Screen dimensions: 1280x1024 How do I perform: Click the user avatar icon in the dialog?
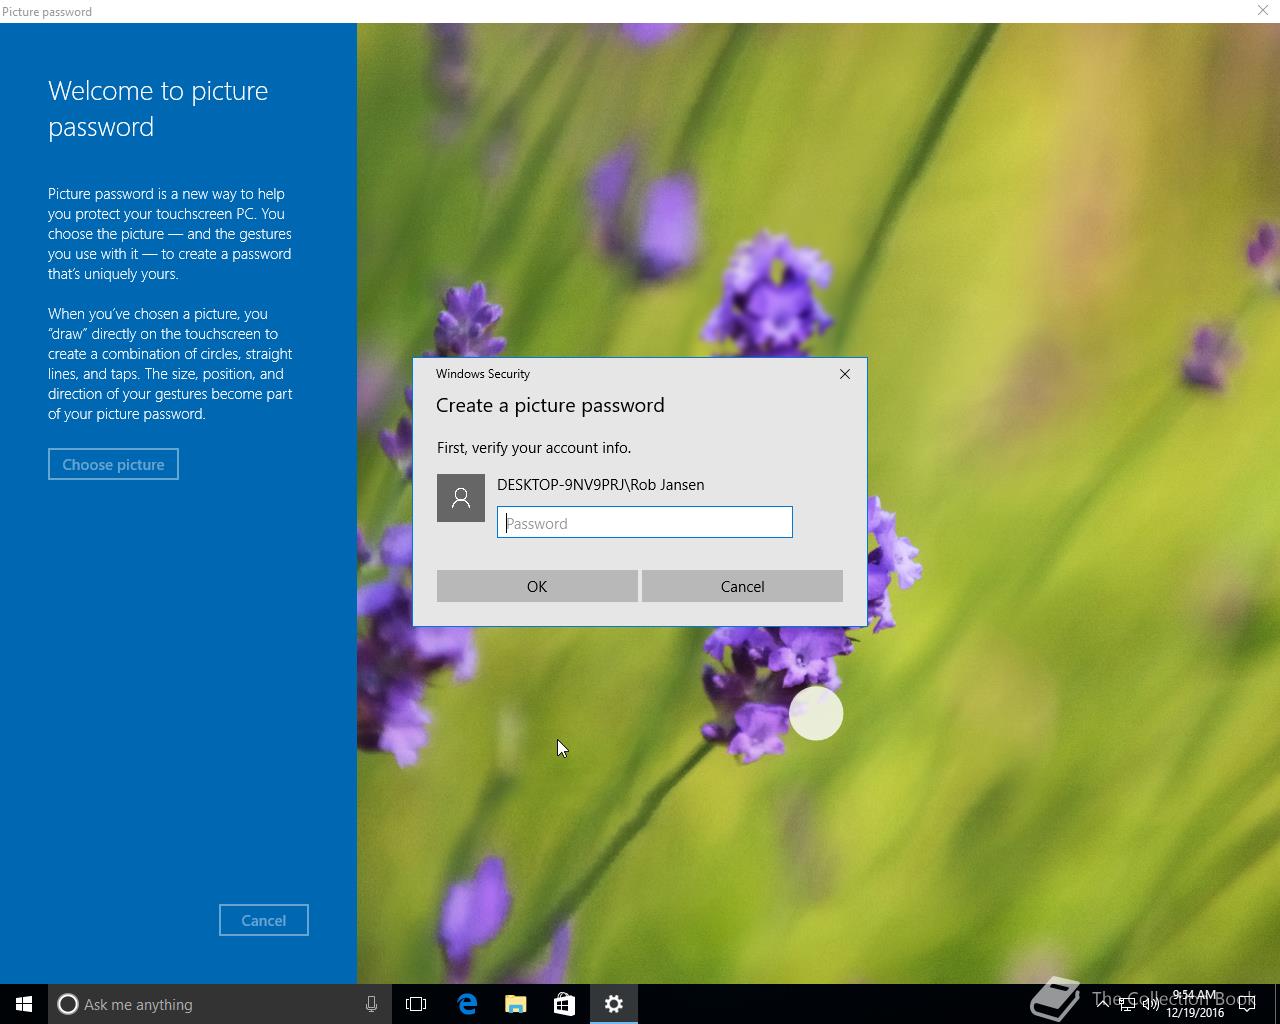[x=461, y=498]
